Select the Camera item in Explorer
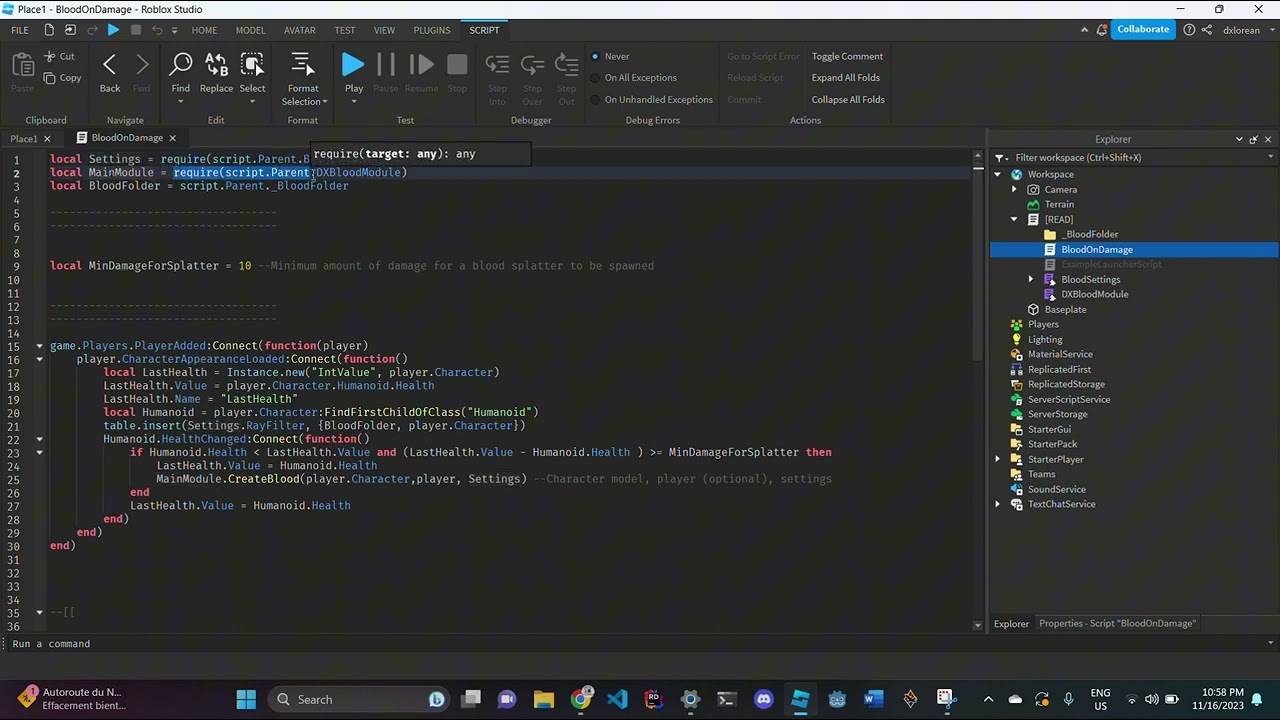 1060,189
